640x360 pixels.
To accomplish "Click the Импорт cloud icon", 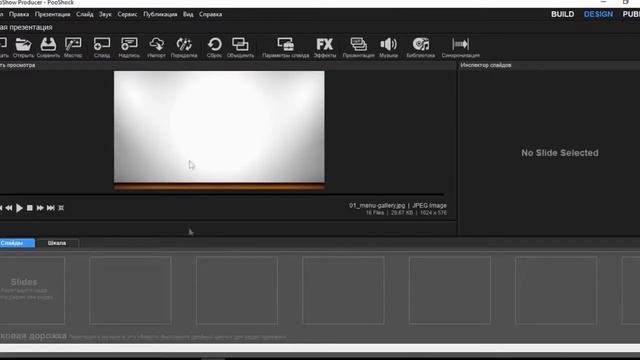I will pyautogui.click(x=156, y=44).
